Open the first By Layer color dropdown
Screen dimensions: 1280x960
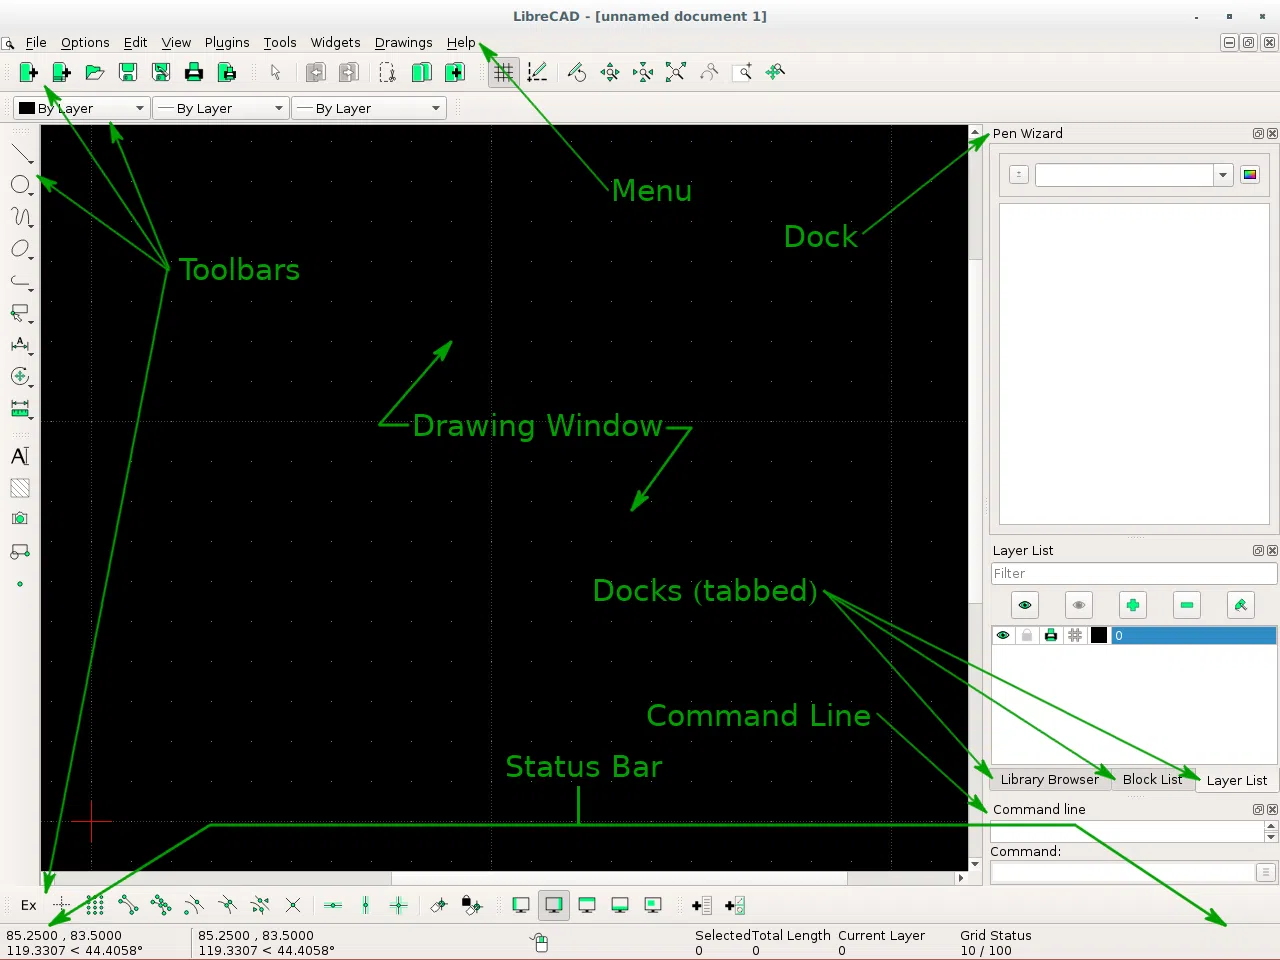click(x=140, y=108)
